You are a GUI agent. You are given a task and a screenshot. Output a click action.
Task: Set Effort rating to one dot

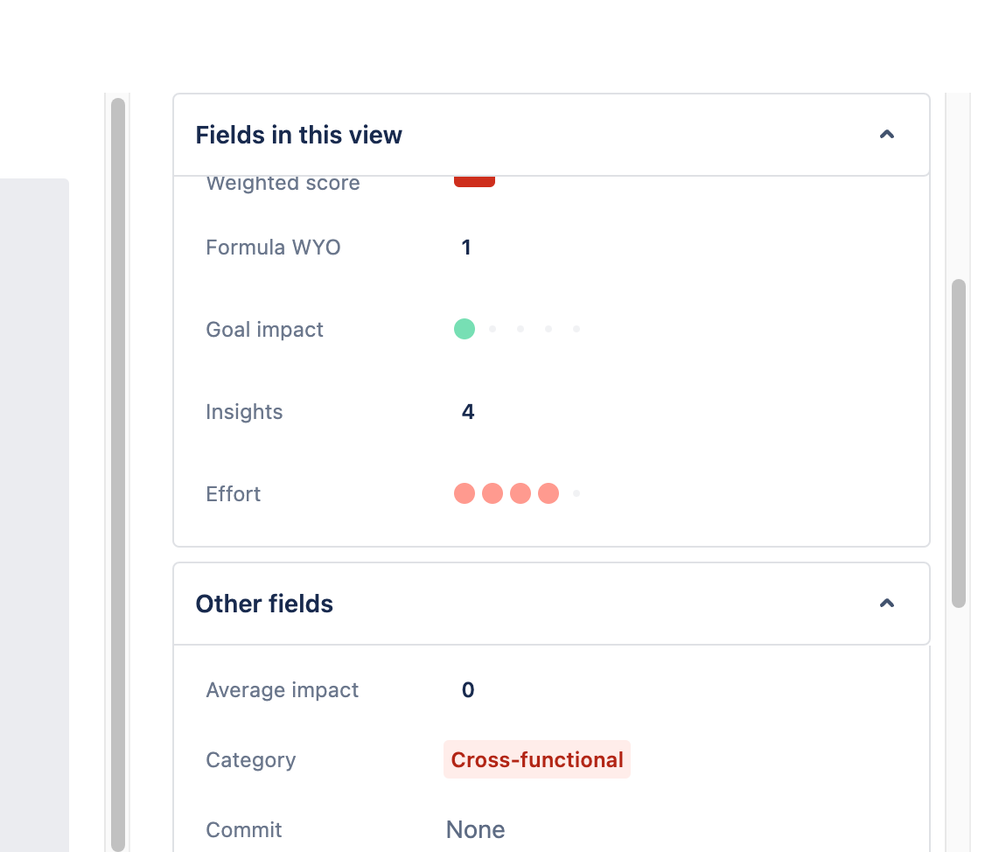coord(464,493)
